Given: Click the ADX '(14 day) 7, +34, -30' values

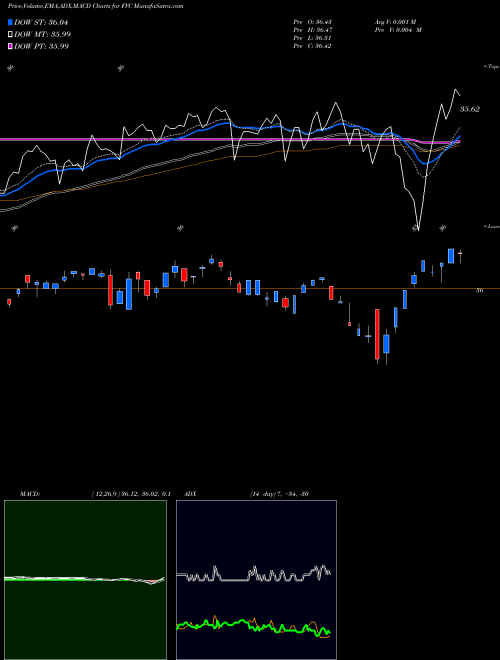Looking at the screenshot, I should point(279,494).
